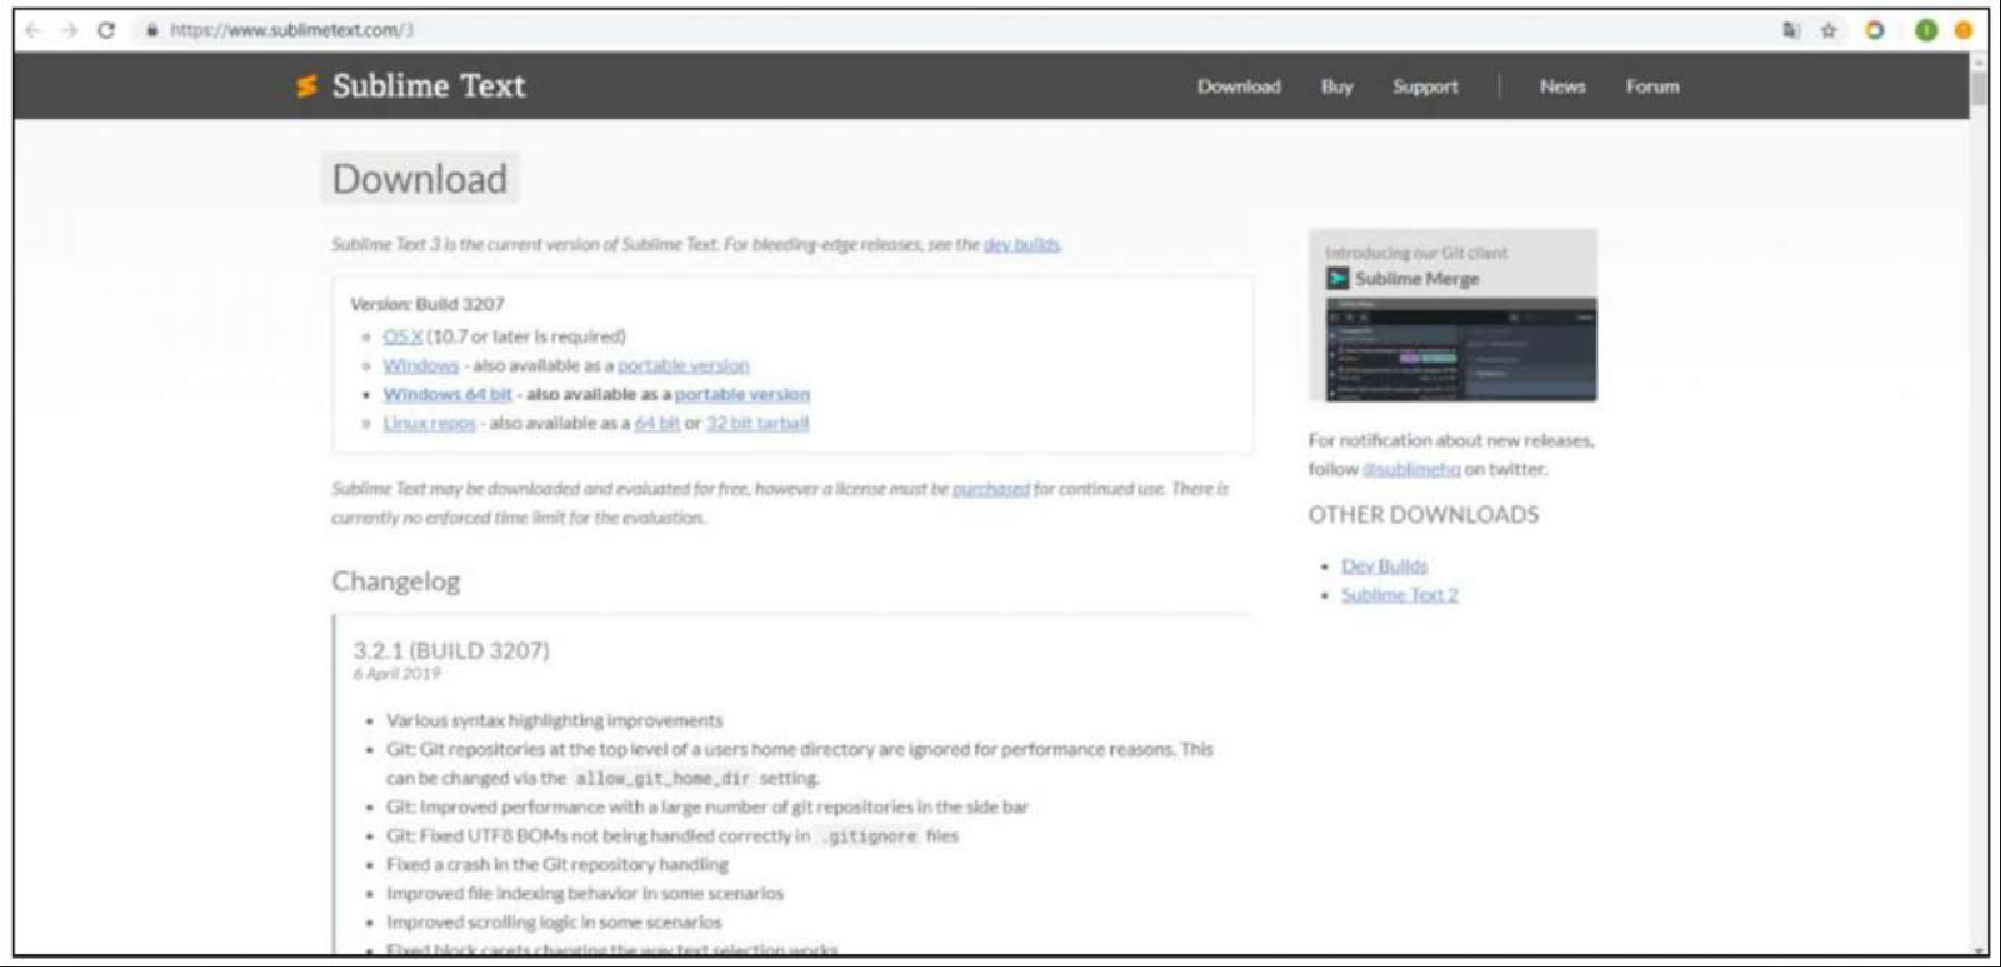
Task: Click the .gitignore code text
Action: click(868, 836)
